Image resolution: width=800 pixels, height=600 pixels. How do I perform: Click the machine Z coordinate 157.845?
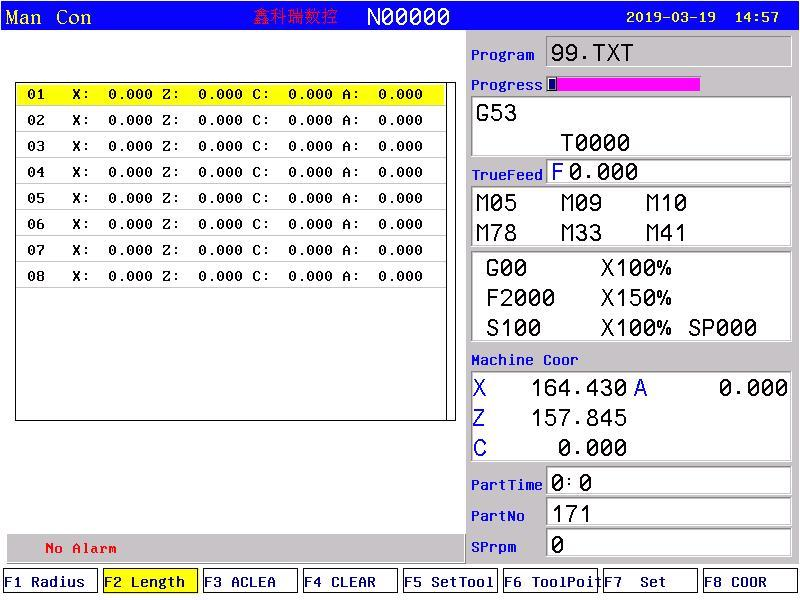579,418
